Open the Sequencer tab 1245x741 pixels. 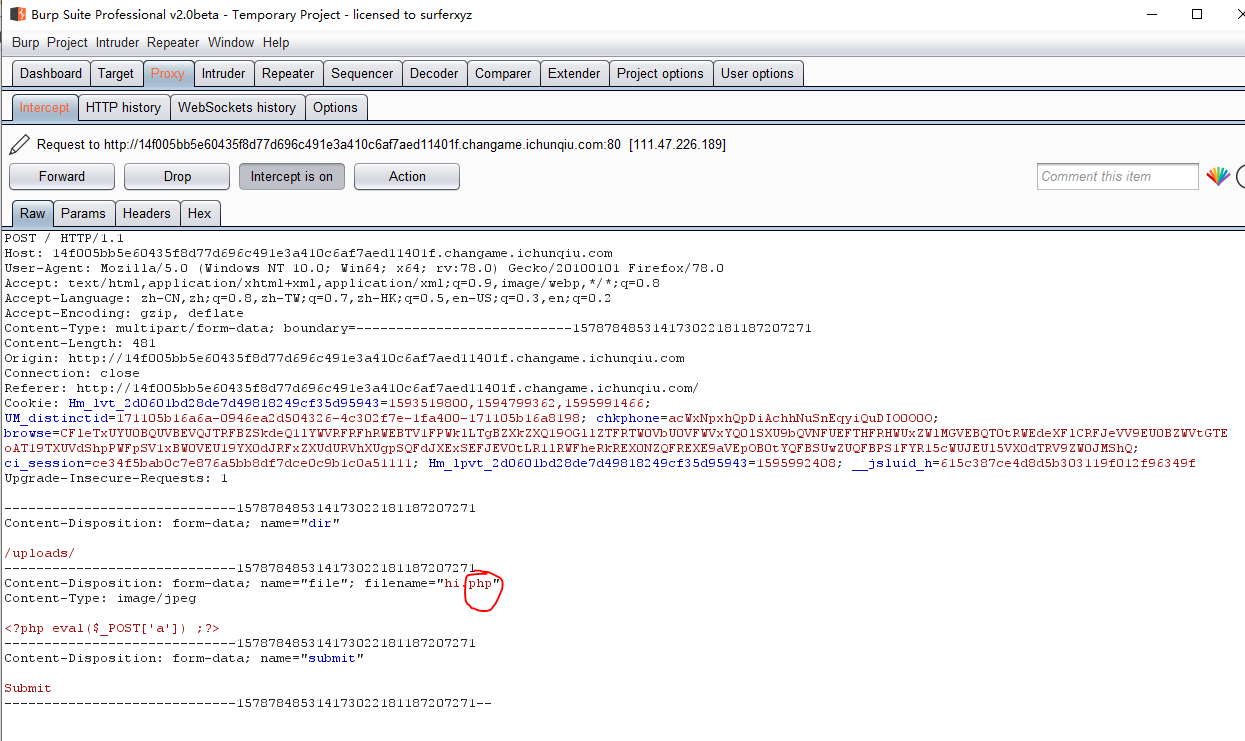coord(362,74)
